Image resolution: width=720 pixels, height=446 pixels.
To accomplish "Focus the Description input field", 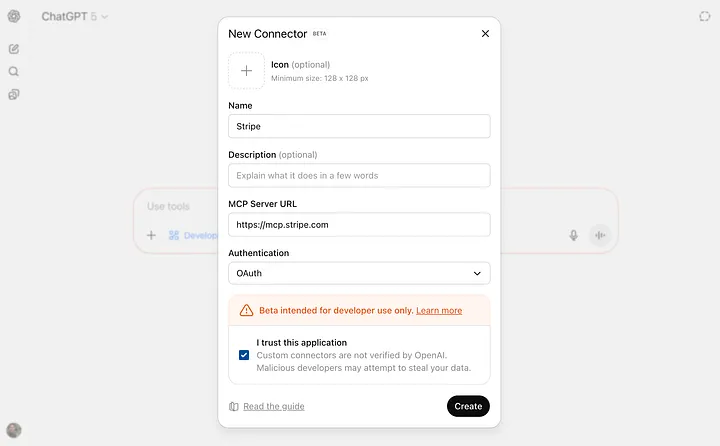I will point(359,175).
